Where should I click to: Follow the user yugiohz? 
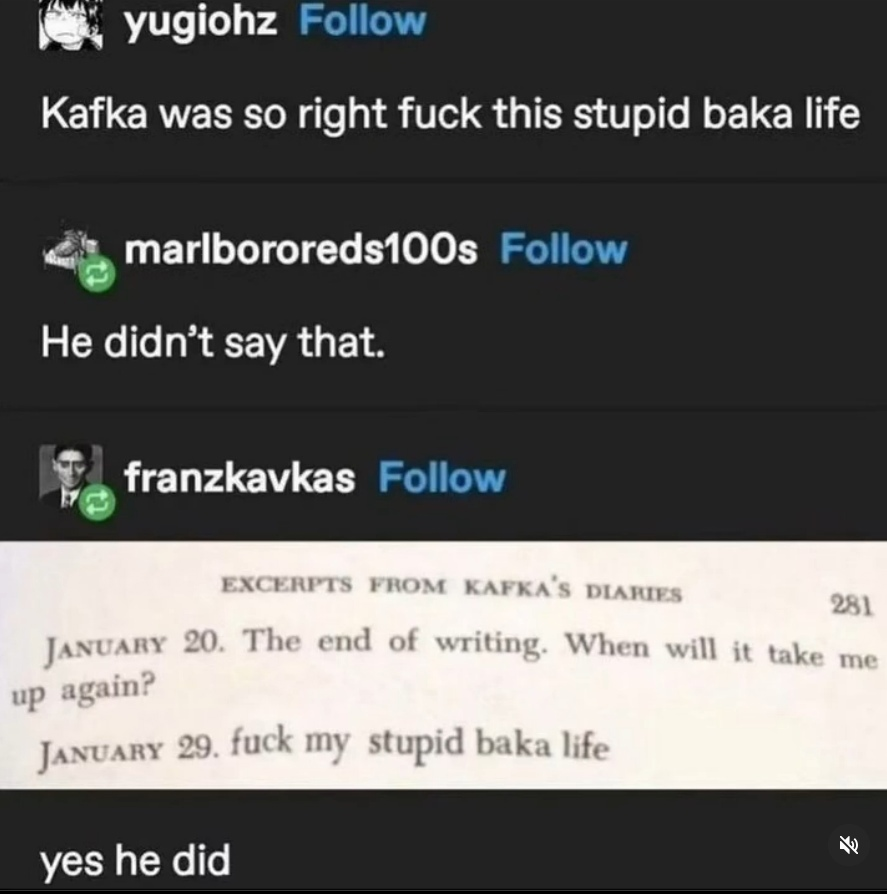pyautogui.click(x=363, y=21)
